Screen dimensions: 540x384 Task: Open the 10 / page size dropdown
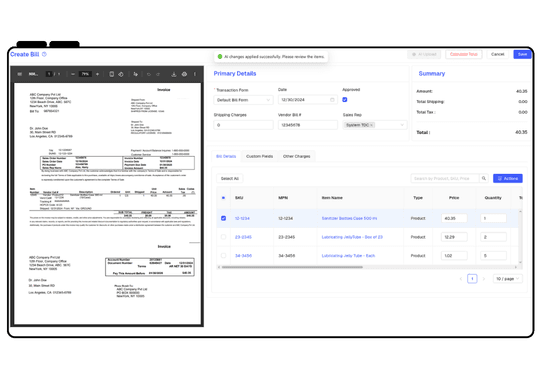point(508,279)
